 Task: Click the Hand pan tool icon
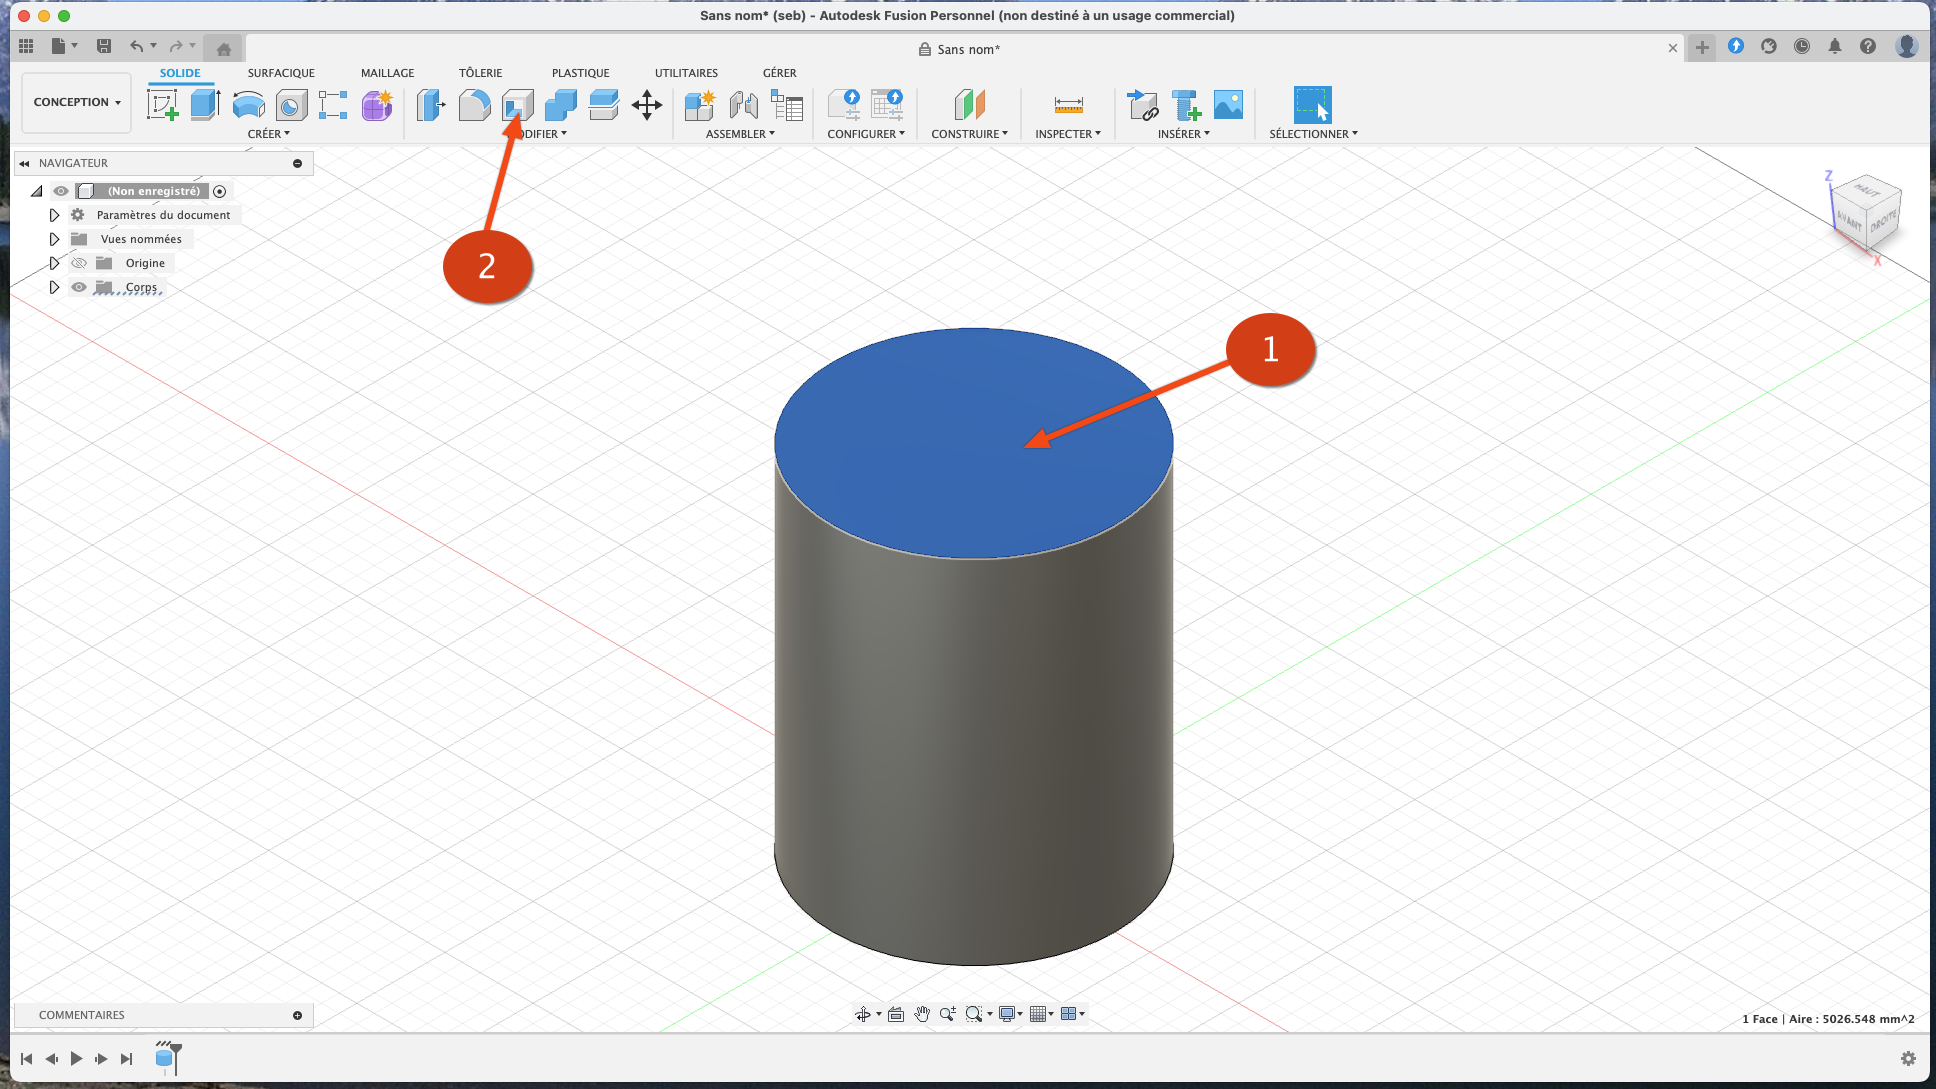click(x=922, y=1014)
